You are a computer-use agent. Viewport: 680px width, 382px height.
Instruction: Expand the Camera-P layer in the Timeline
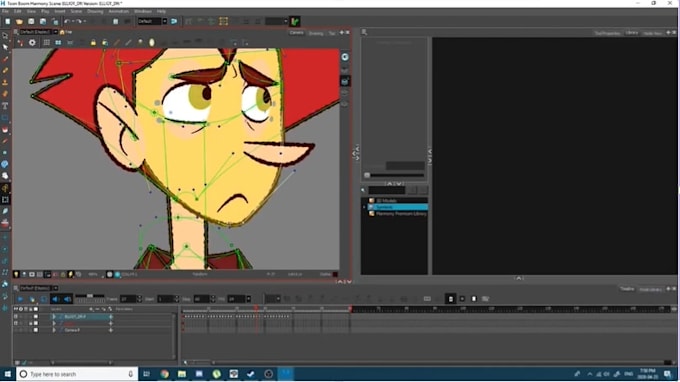point(54,330)
